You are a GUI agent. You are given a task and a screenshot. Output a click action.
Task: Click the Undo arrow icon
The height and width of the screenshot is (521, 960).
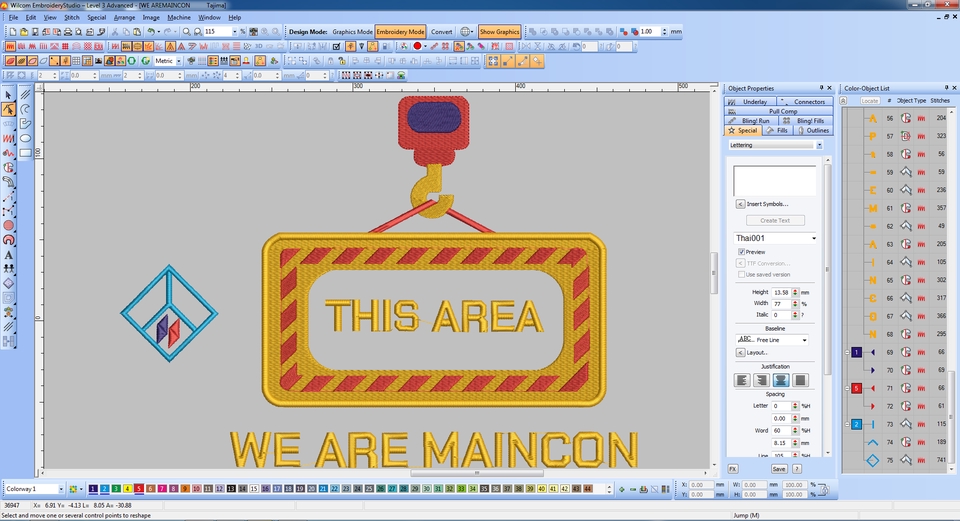[150, 31]
